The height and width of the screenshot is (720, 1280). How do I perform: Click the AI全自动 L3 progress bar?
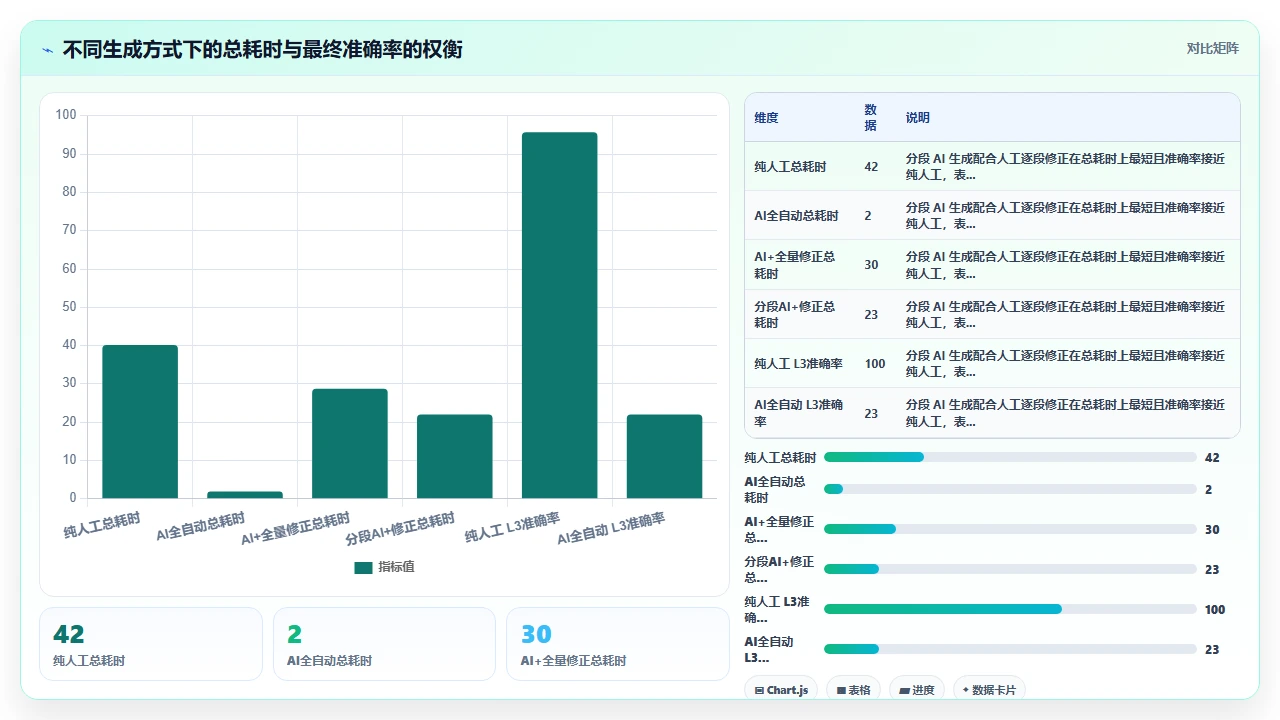(1010, 649)
